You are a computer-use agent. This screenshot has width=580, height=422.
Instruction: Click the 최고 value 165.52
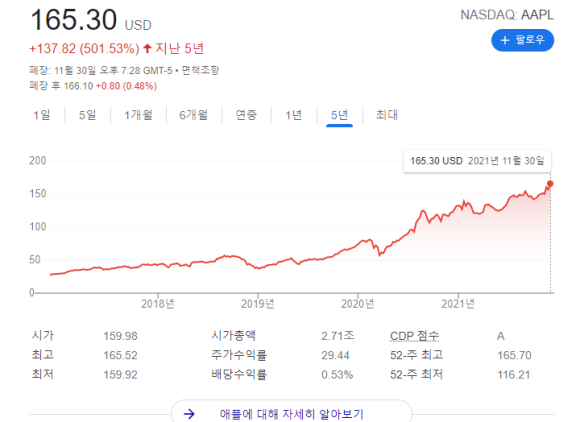pyautogui.click(x=120, y=355)
